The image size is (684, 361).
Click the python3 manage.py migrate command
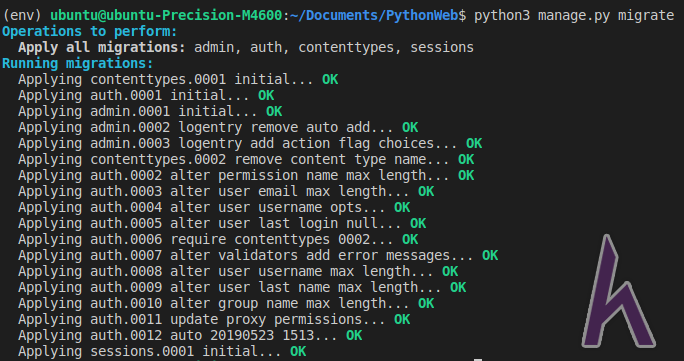[574, 15]
